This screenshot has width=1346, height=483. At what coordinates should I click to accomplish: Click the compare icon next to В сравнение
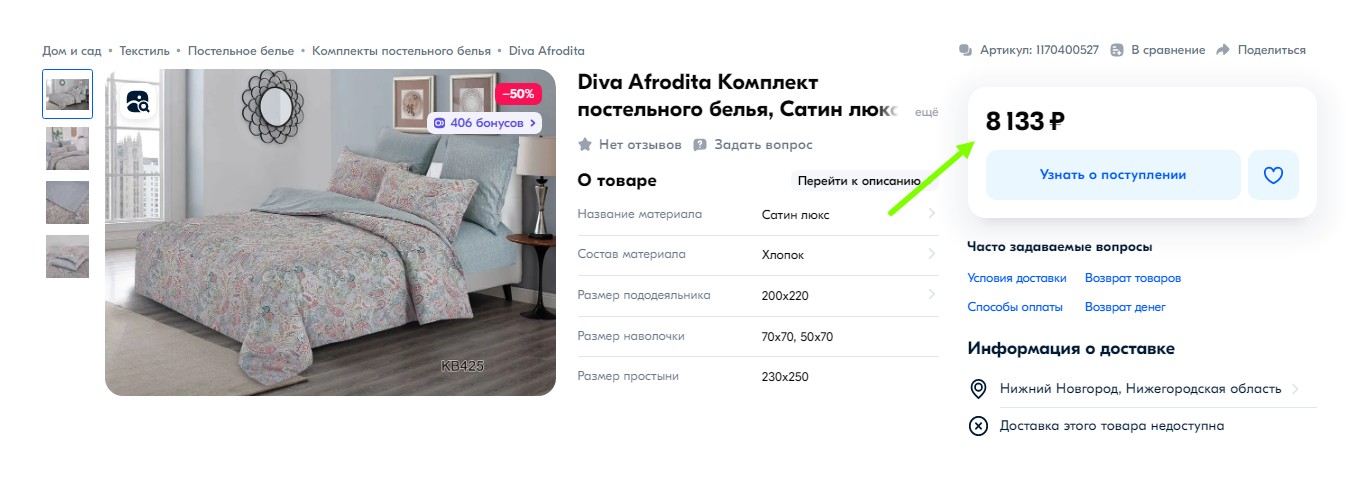(1118, 50)
